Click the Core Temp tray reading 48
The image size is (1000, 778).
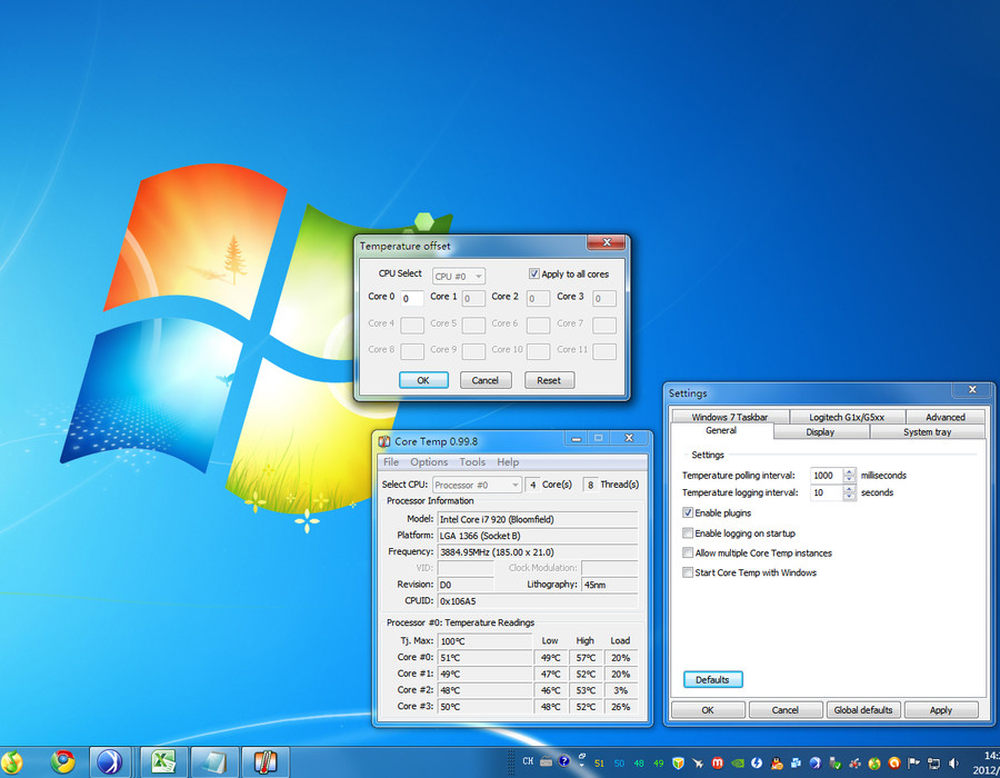pyautogui.click(x=639, y=763)
